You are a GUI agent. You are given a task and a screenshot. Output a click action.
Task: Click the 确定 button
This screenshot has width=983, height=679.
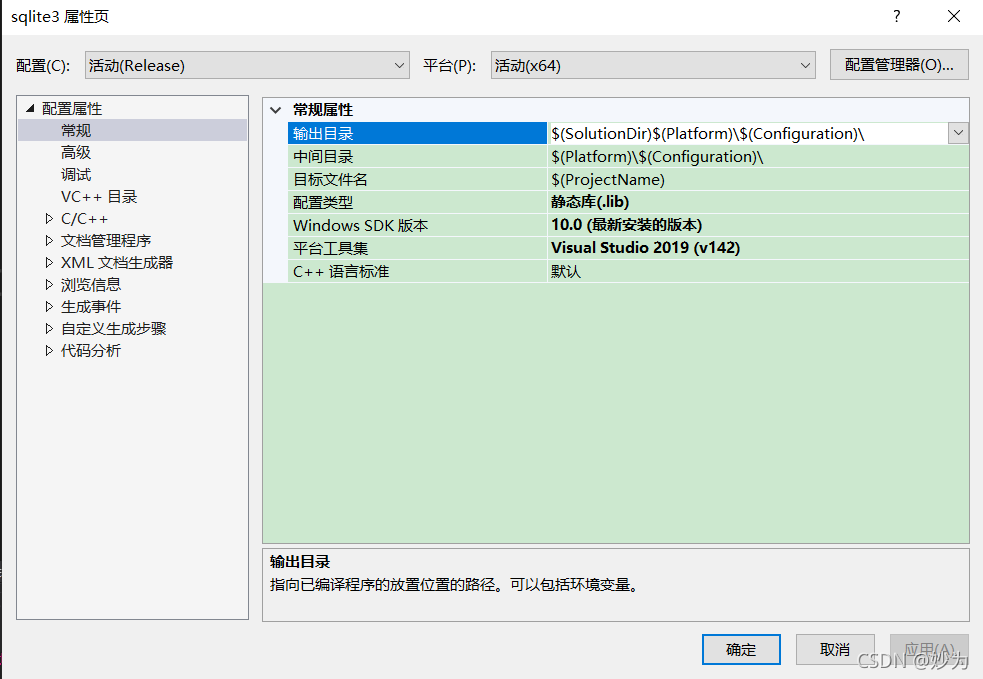(x=741, y=650)
